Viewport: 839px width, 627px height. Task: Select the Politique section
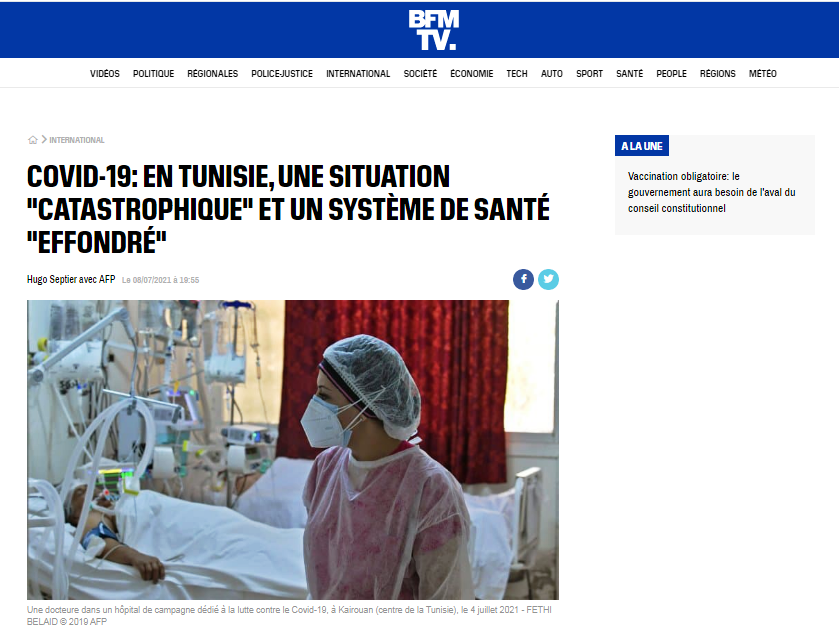tap(154, 74)
